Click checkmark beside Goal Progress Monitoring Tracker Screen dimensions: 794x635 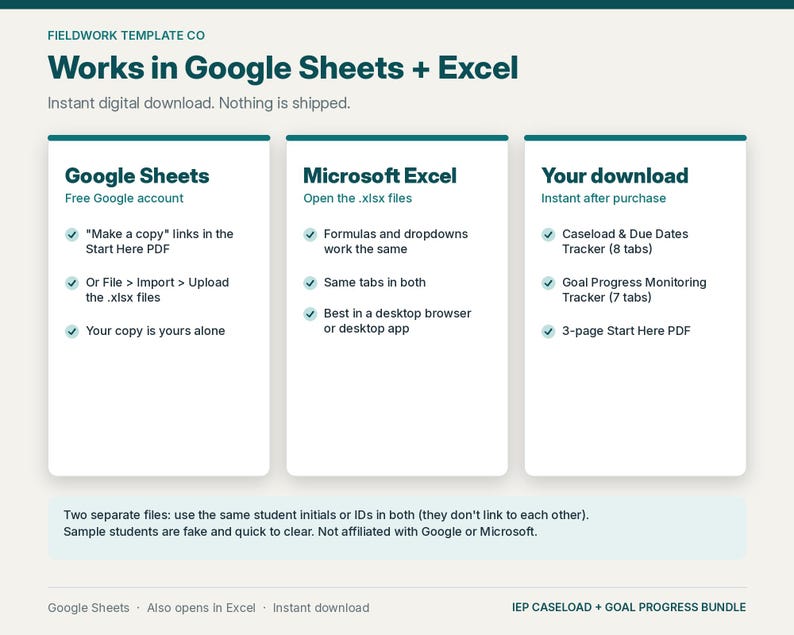pos(548,283)
